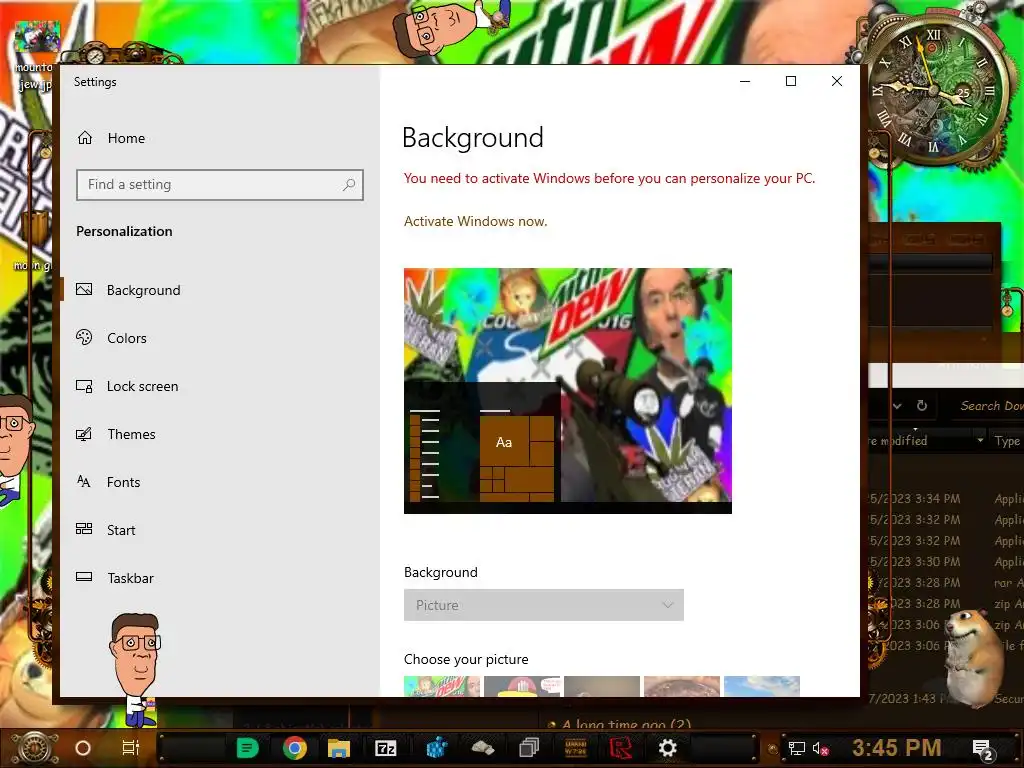
Task: Open the desktop jpg file icon
Action: 35,56
